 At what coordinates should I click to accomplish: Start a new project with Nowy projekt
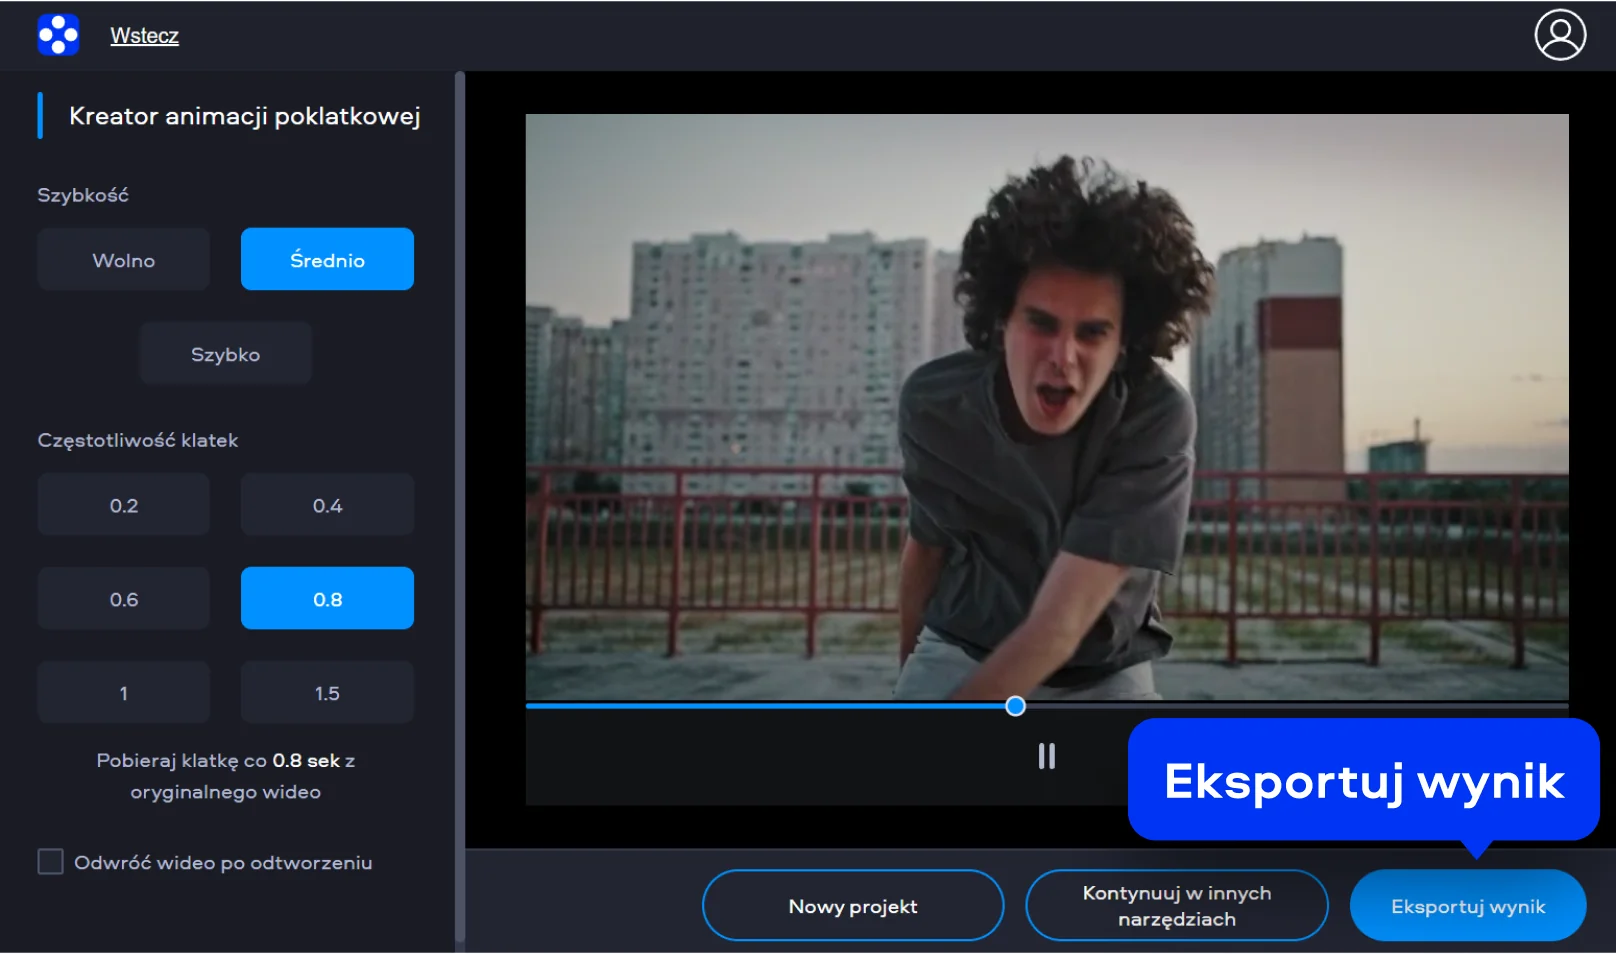(x=853, y=906)
